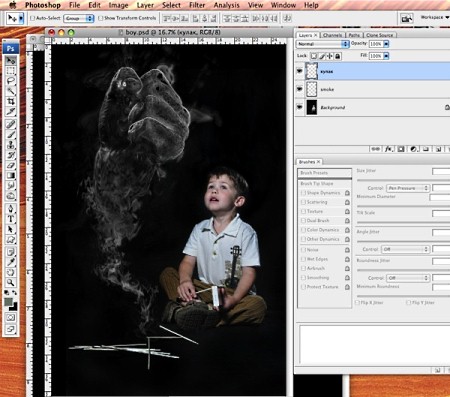Select the Eyedropper tool
450x397 pixels.
coord(11,262)
